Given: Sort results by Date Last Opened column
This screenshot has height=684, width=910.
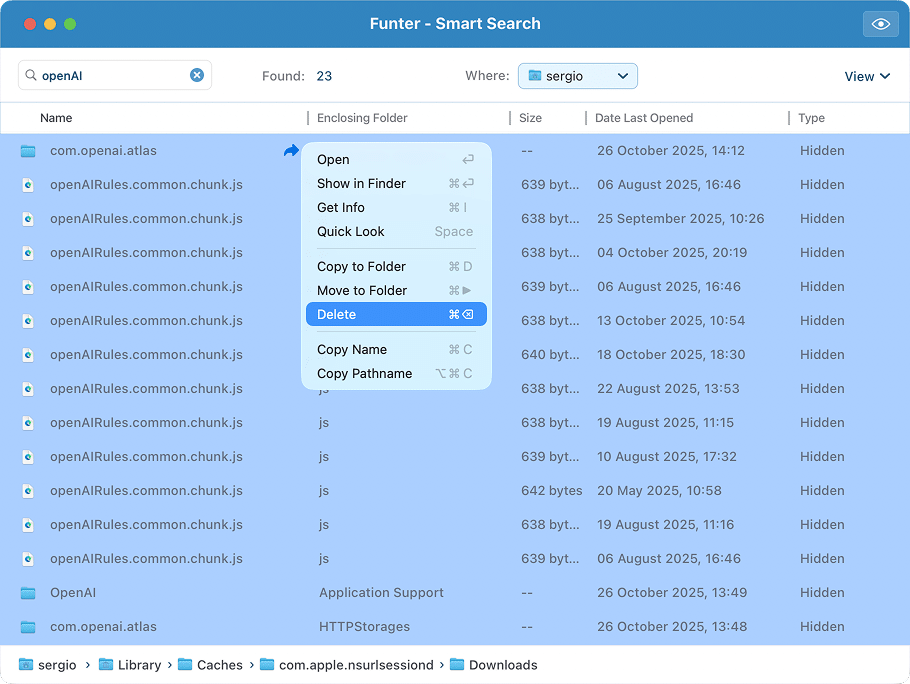Looking at the screenshot, I should (644, 118).
